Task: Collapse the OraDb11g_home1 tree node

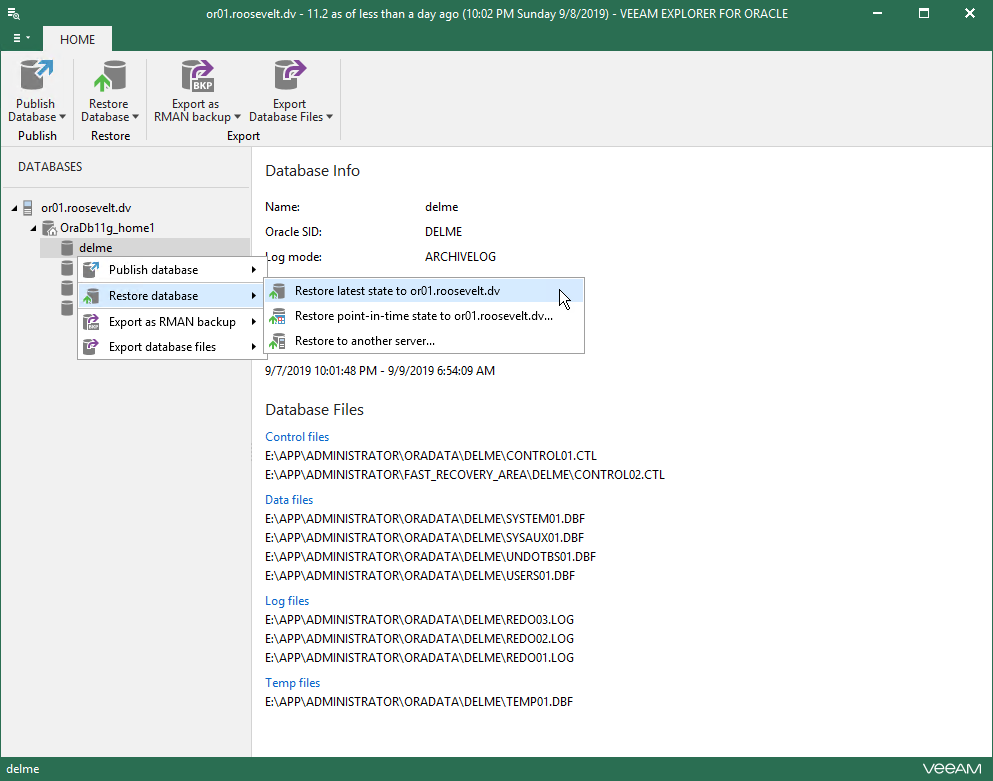Action: 34,228
